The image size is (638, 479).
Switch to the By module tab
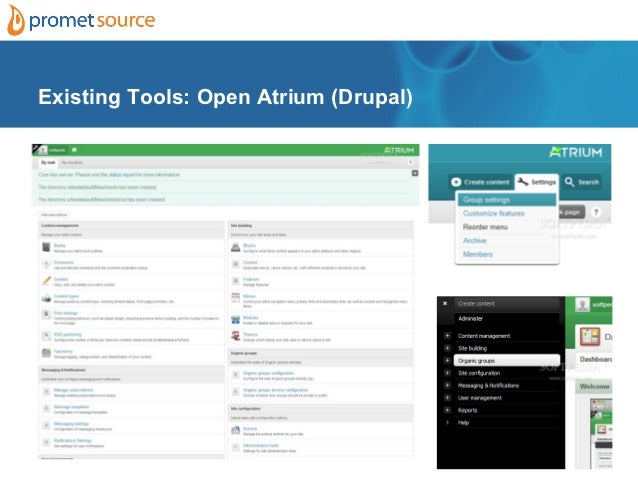(x=72, y=162)
